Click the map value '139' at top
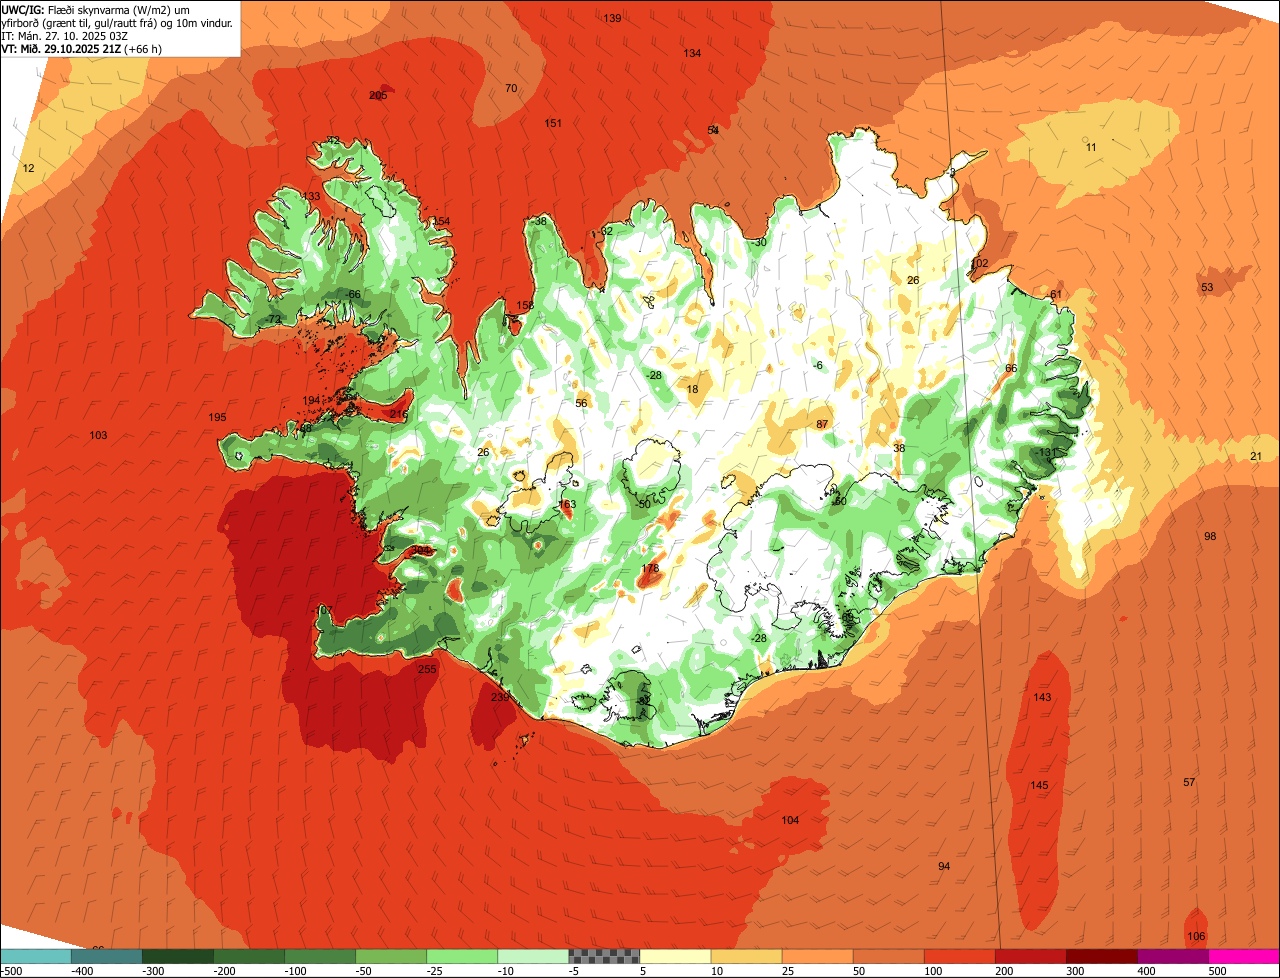Image resolution: width=1280 pixels, height=978 pixels. coord(612,19)
